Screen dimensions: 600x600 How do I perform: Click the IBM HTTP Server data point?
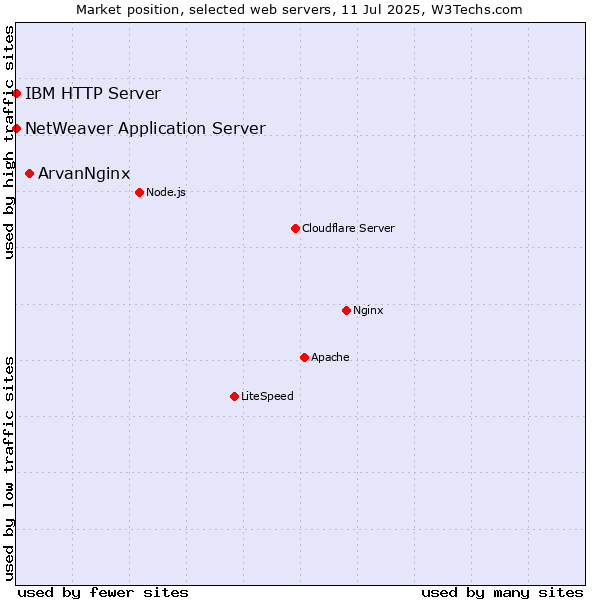(16, 93)
